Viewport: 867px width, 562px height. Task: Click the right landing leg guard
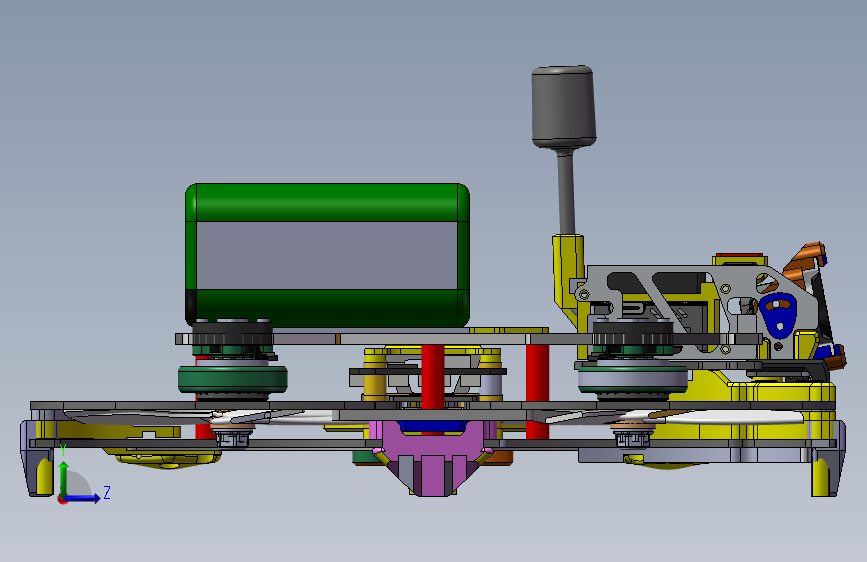(x=828, y=459)
